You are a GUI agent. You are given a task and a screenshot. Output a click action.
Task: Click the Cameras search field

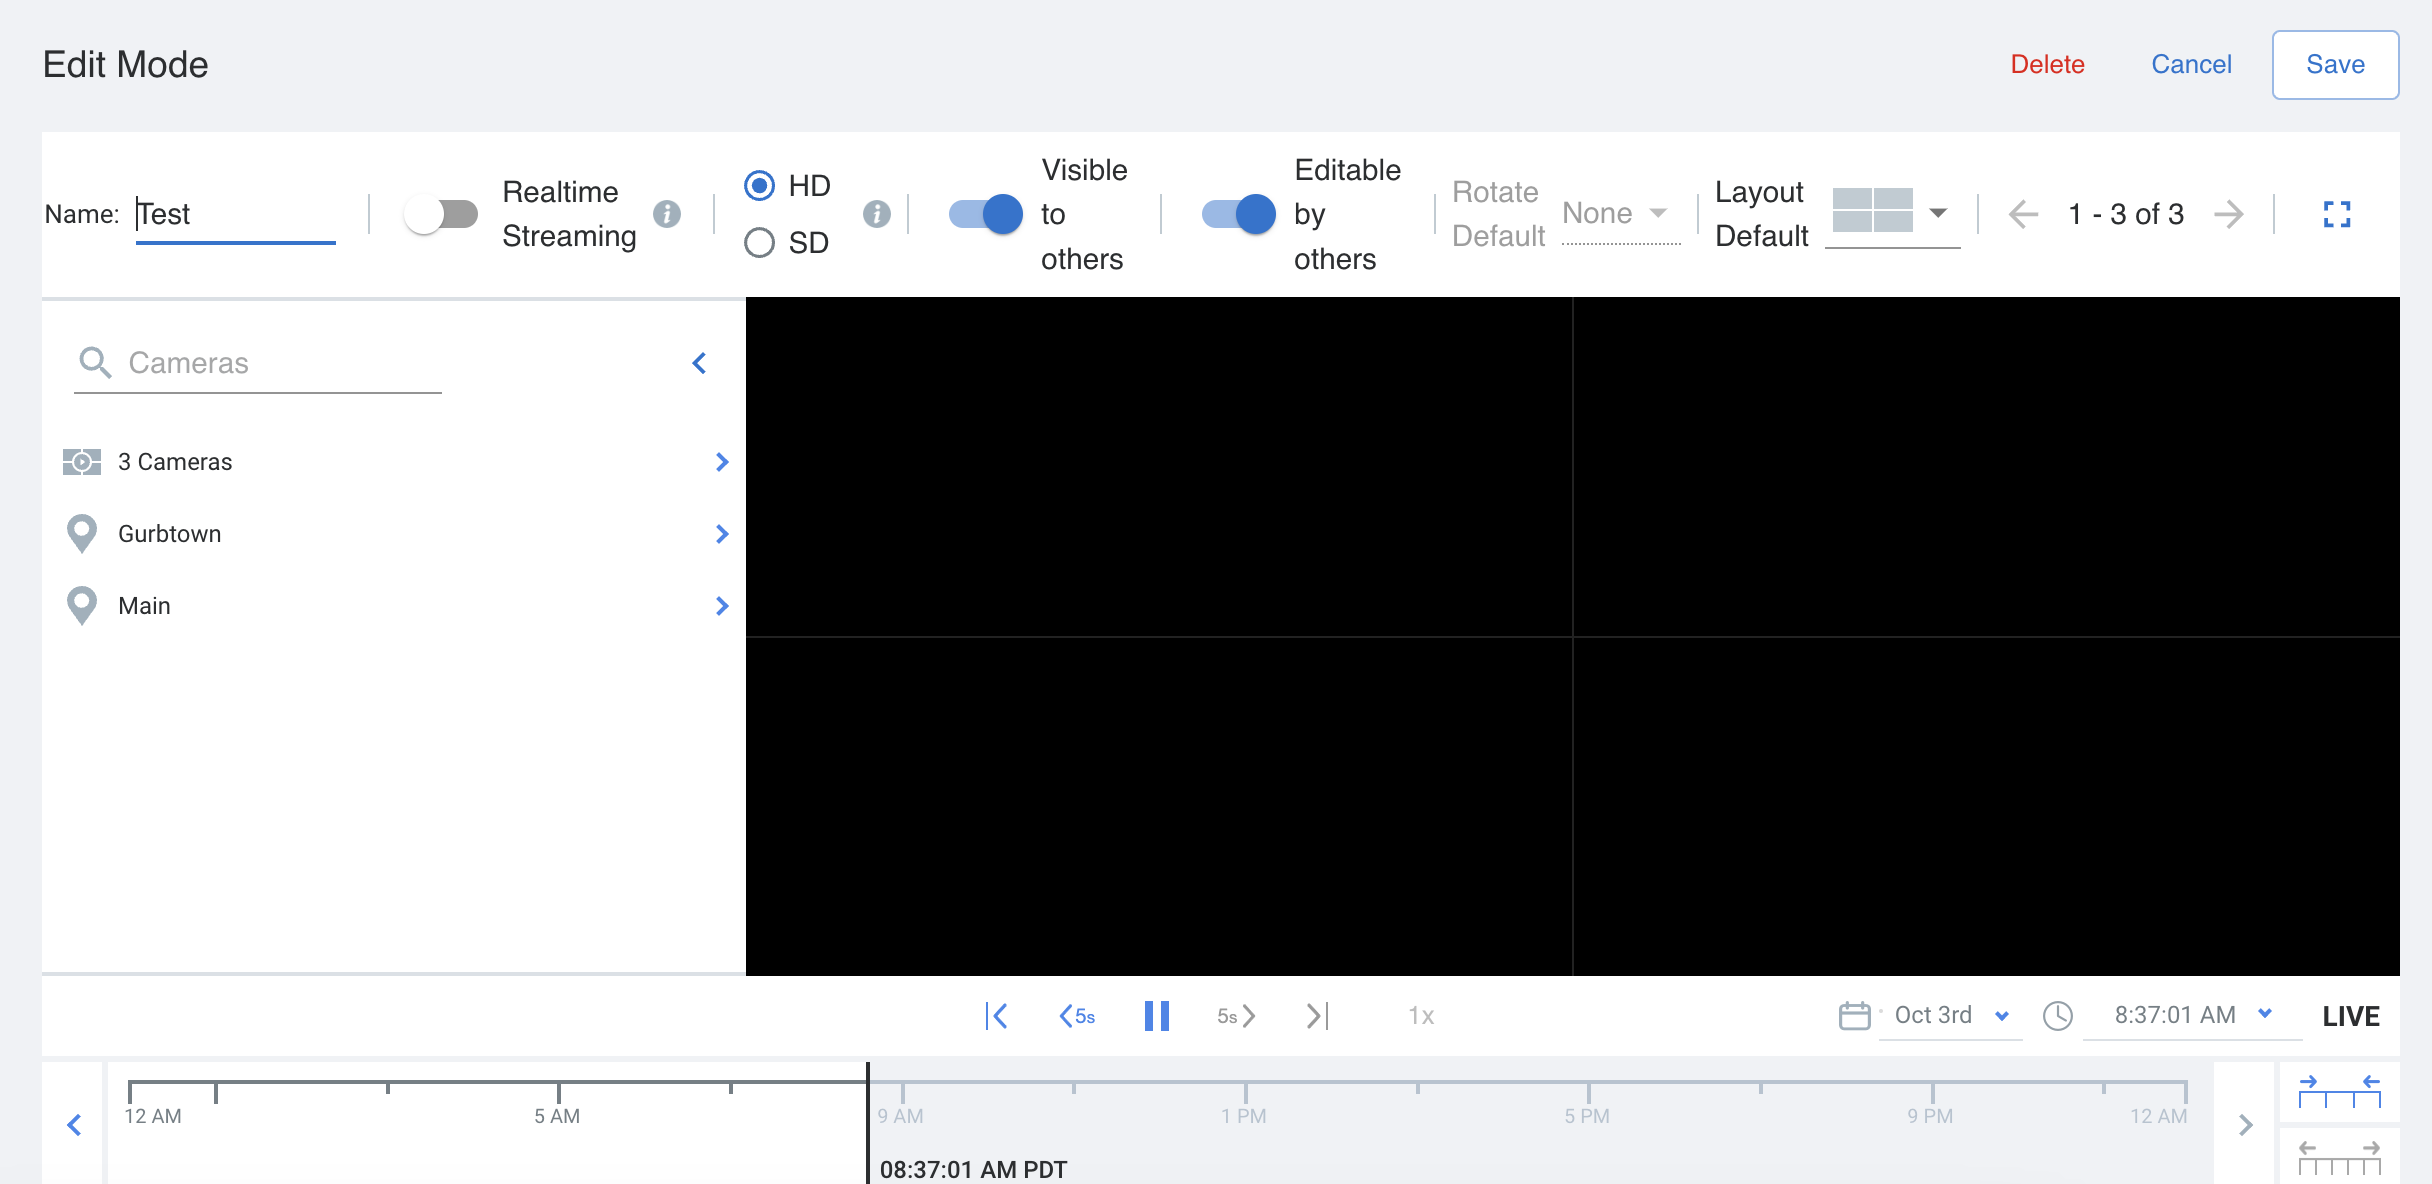coord(258,363)
